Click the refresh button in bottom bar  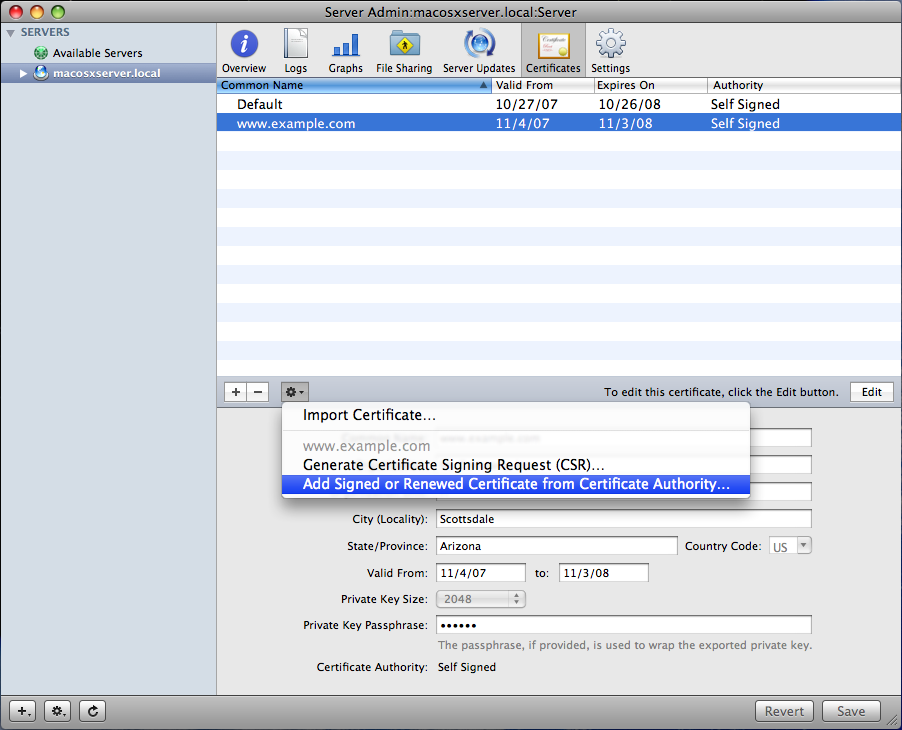tap(93, 711)
